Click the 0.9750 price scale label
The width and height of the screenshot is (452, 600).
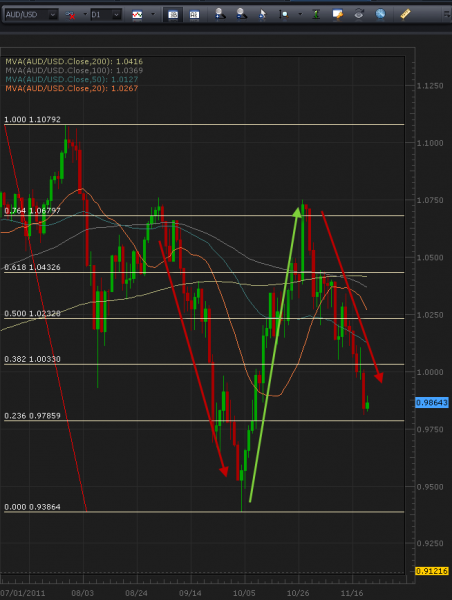point(430,429)
